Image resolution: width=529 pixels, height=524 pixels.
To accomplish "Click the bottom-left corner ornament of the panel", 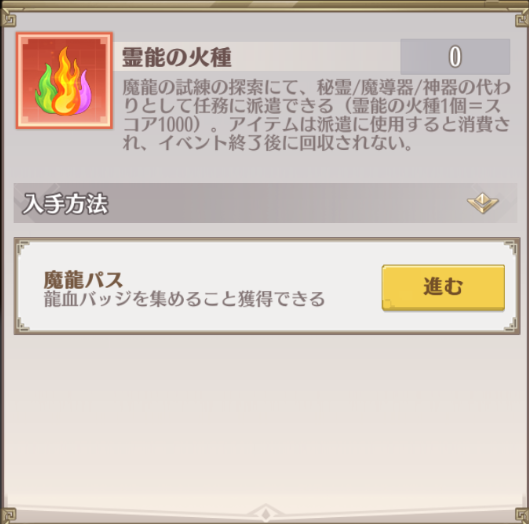I will coord(8,515).
